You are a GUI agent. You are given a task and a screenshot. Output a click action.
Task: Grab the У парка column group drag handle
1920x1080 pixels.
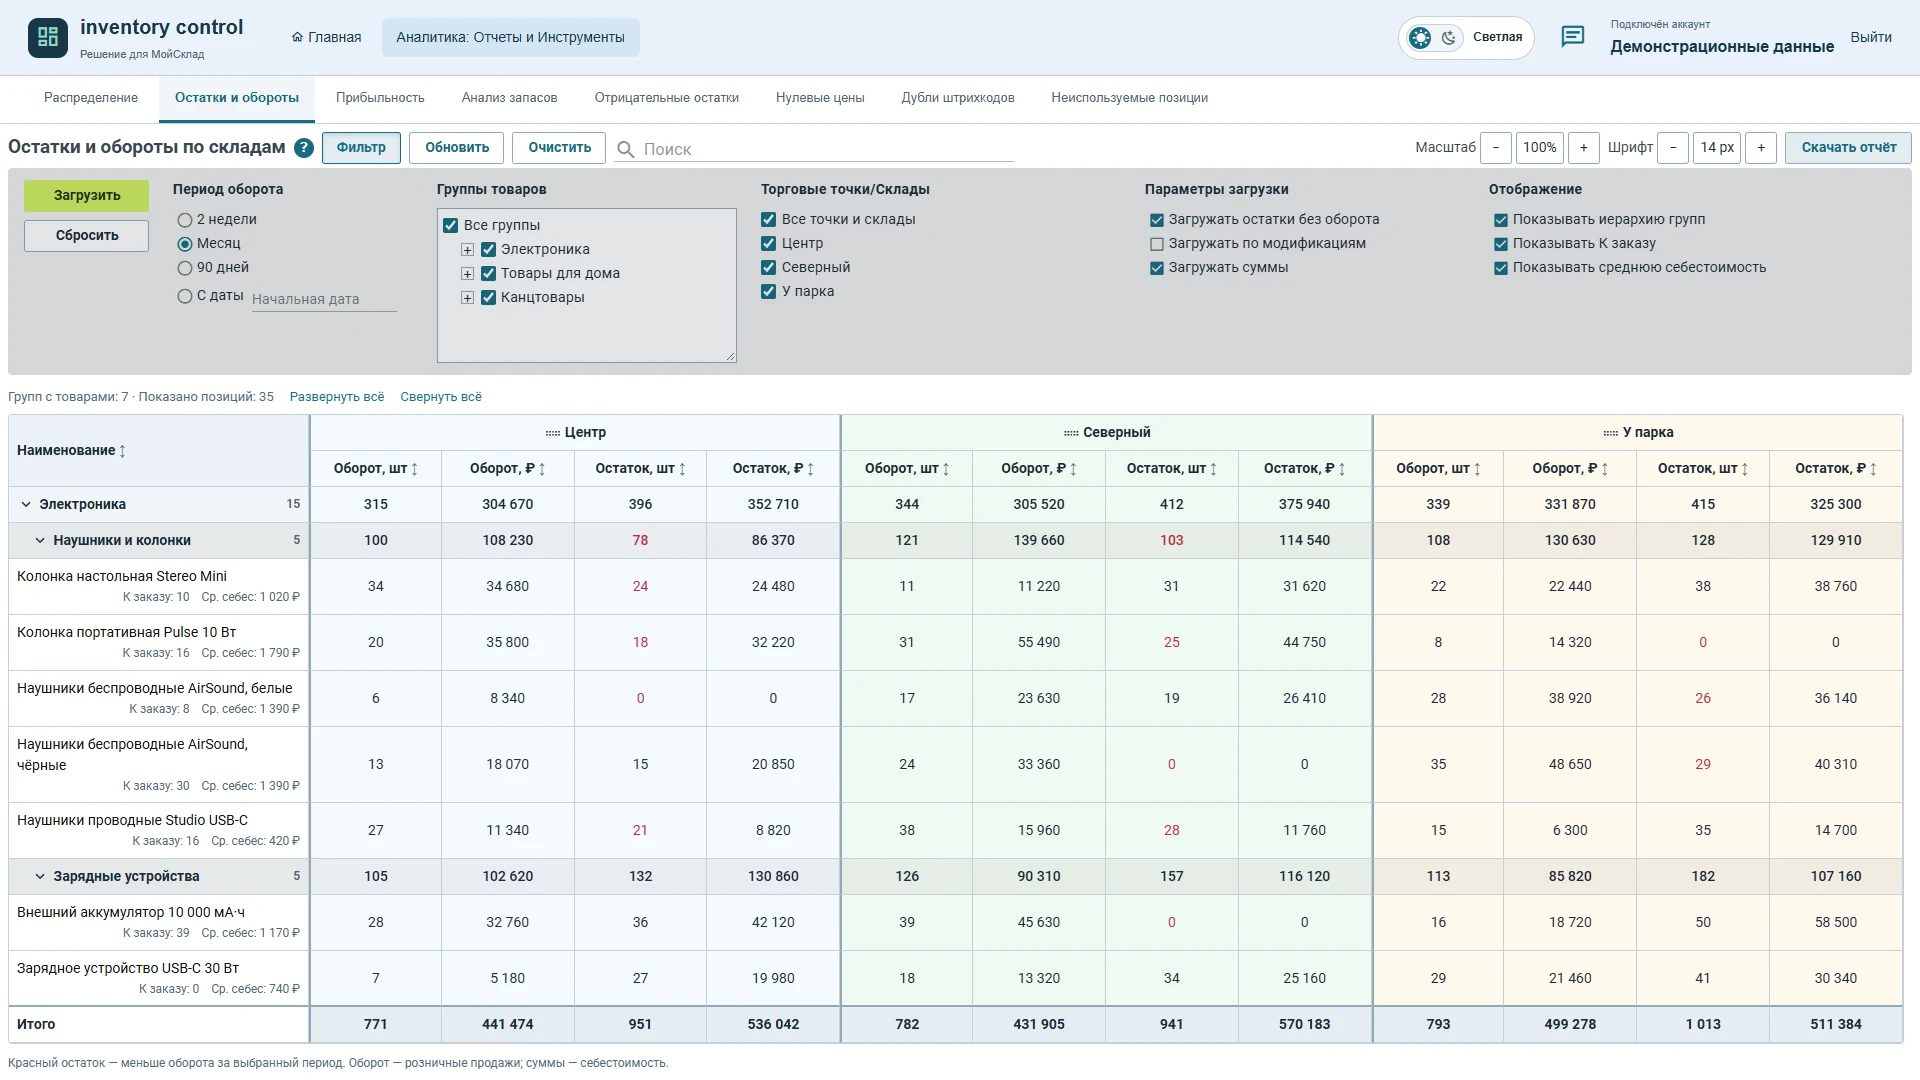coord(1611,433)
